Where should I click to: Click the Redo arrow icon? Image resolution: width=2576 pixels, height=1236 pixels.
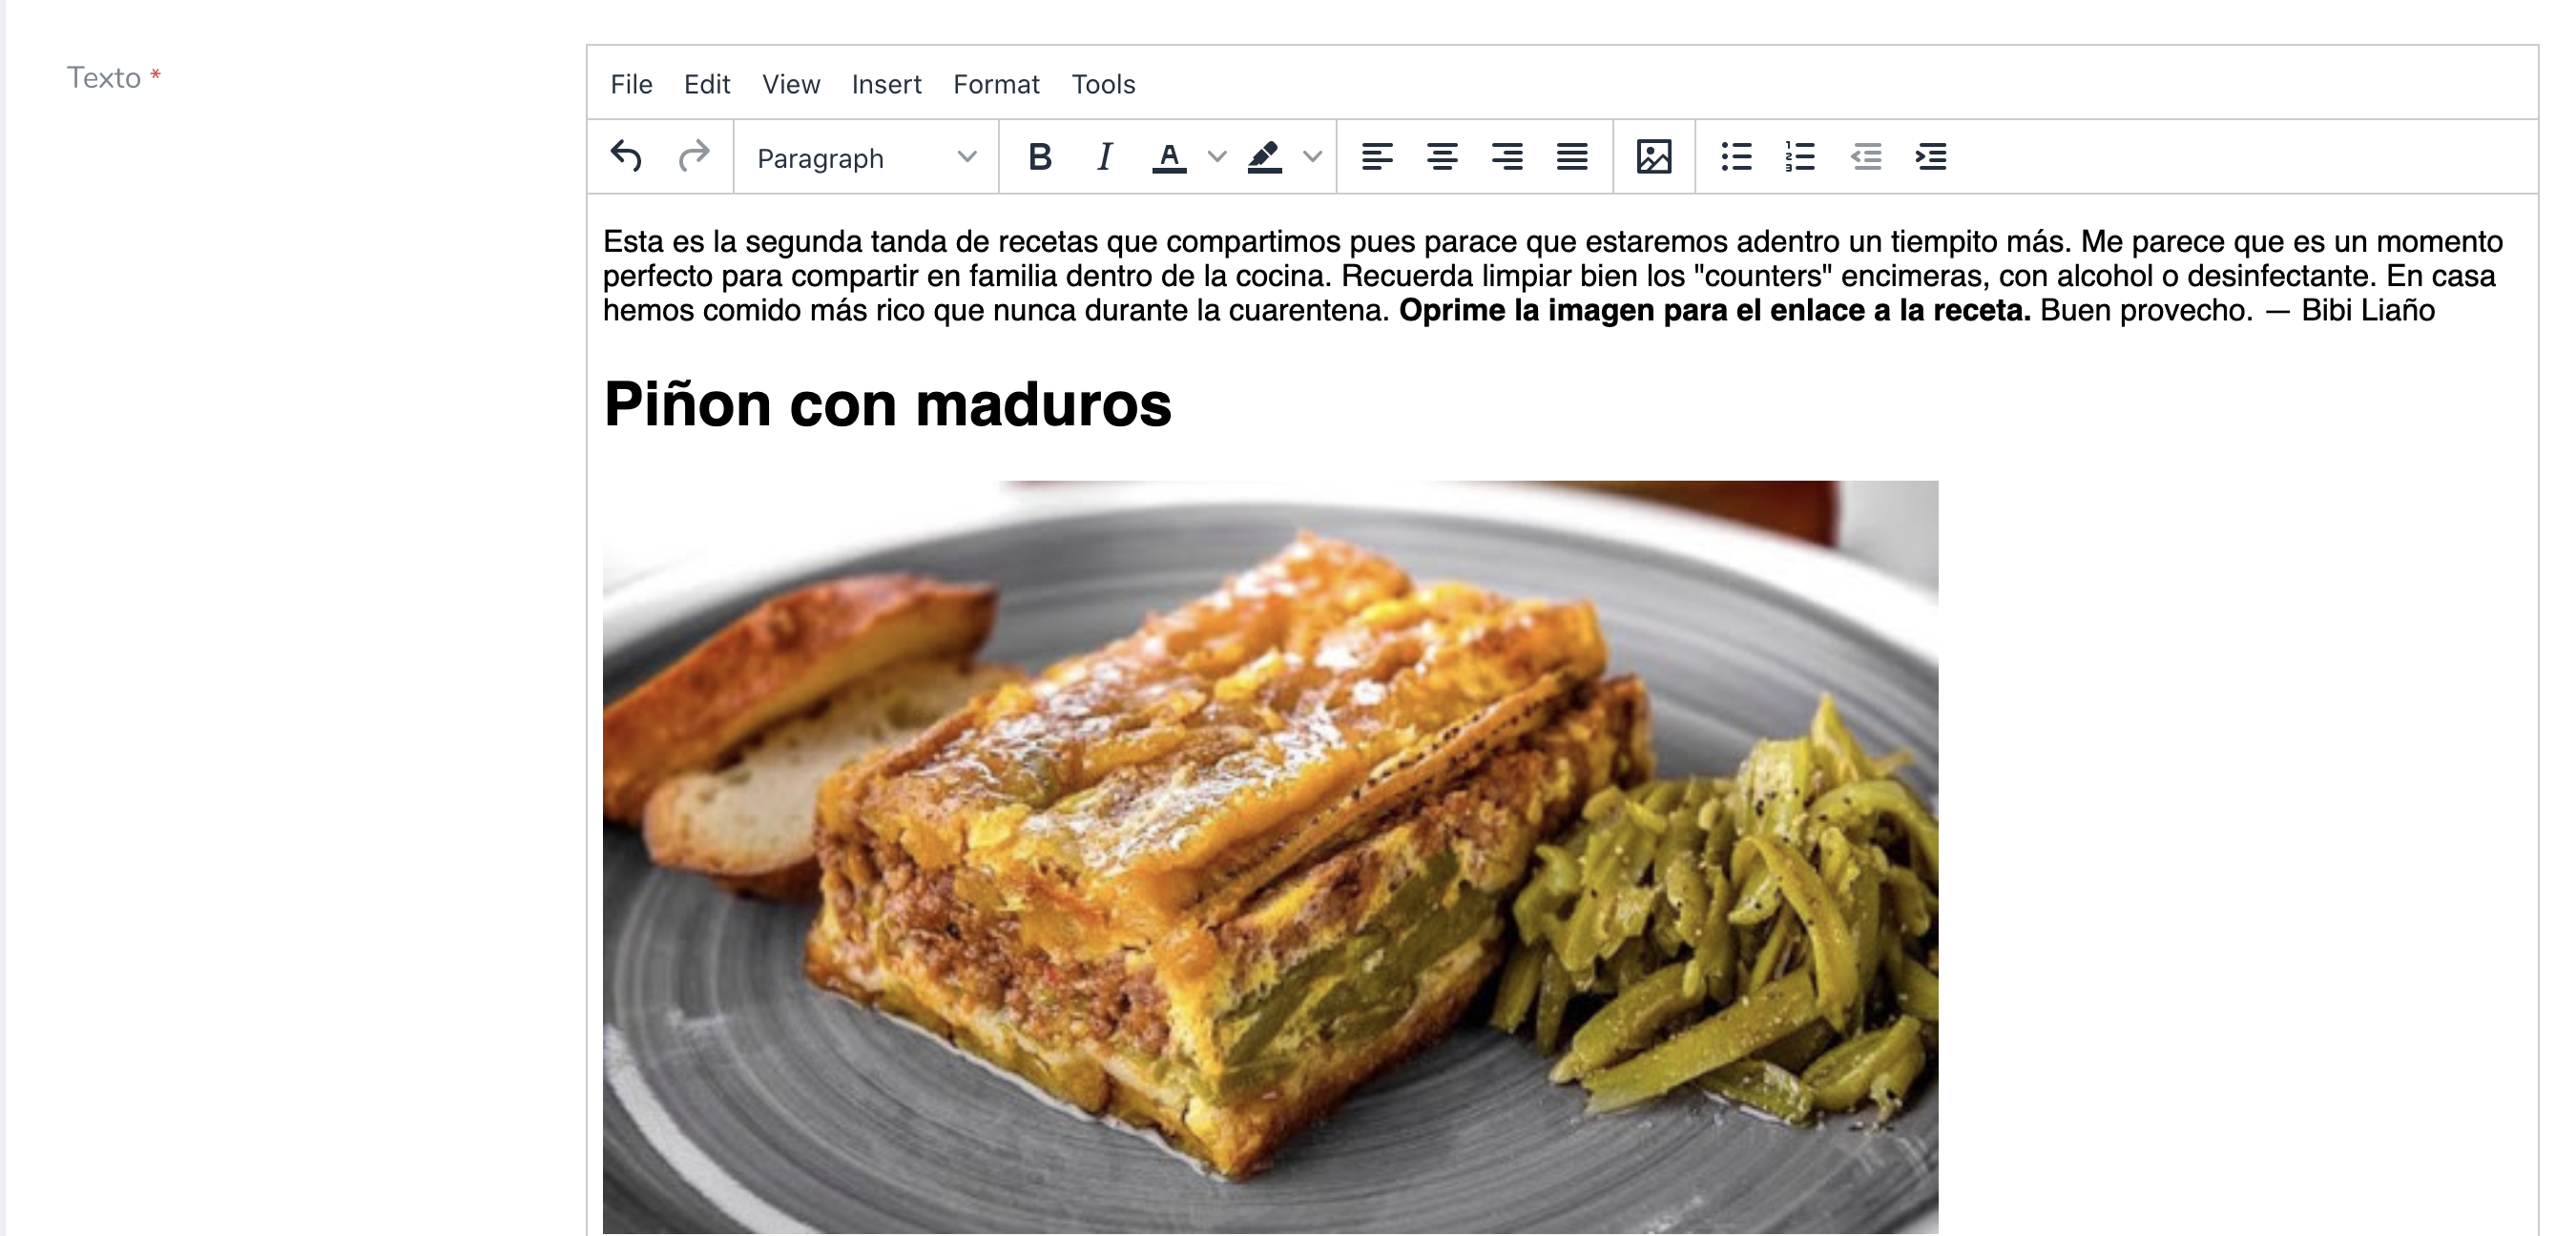click(693, 157)
